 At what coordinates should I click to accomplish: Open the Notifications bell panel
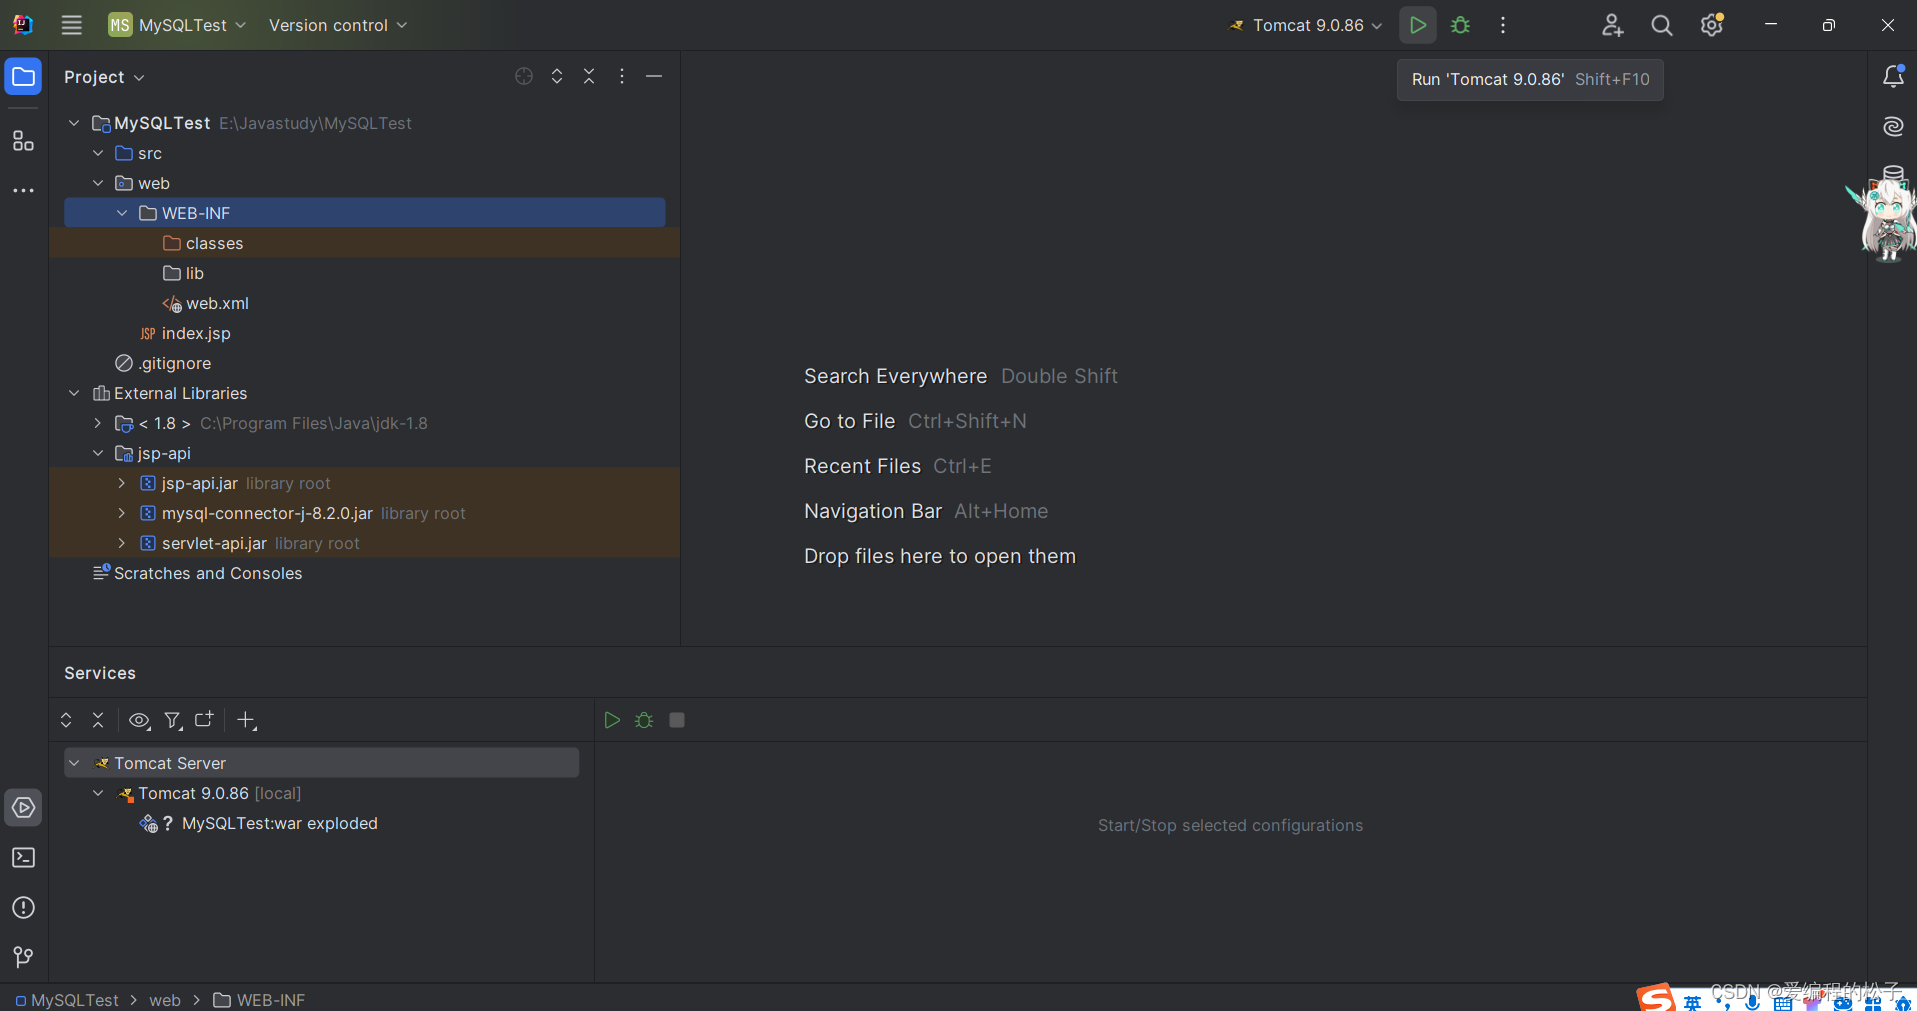tap(1892, 77)
